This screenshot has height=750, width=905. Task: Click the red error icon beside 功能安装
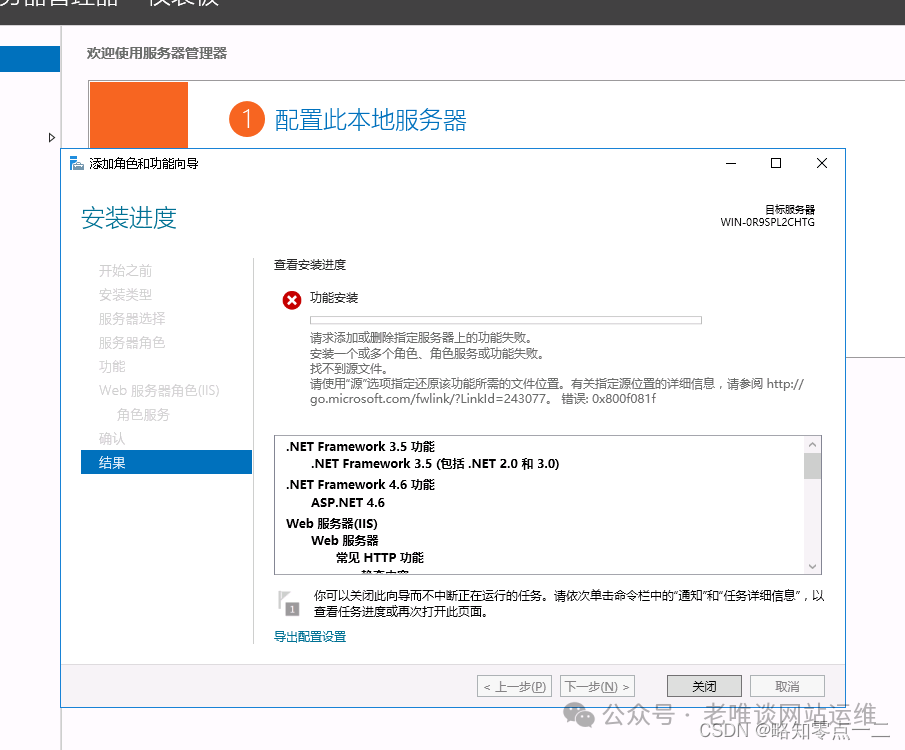coord(291,300)
